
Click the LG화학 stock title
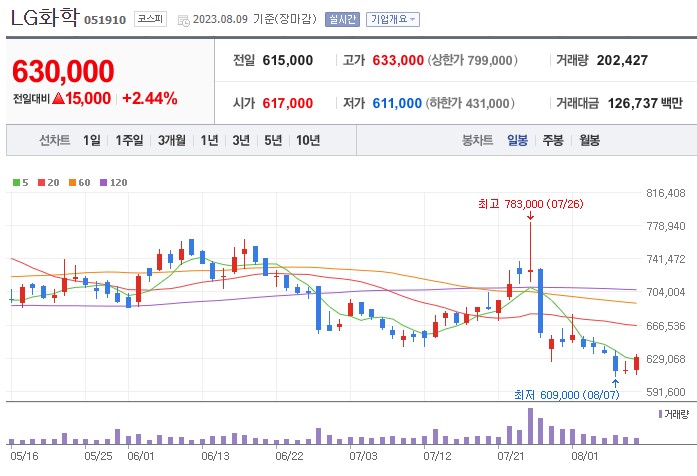point(44,17)
